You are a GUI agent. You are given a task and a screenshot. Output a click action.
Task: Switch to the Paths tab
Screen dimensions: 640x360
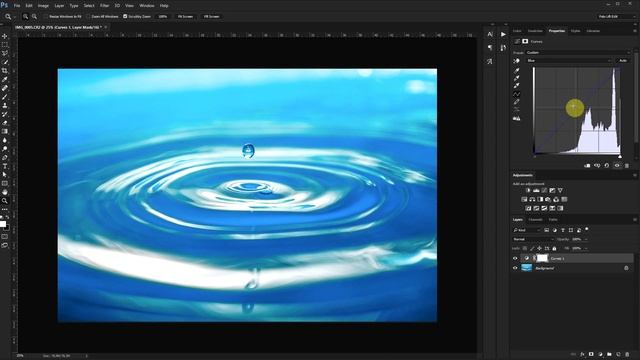(x=553, y=220)
